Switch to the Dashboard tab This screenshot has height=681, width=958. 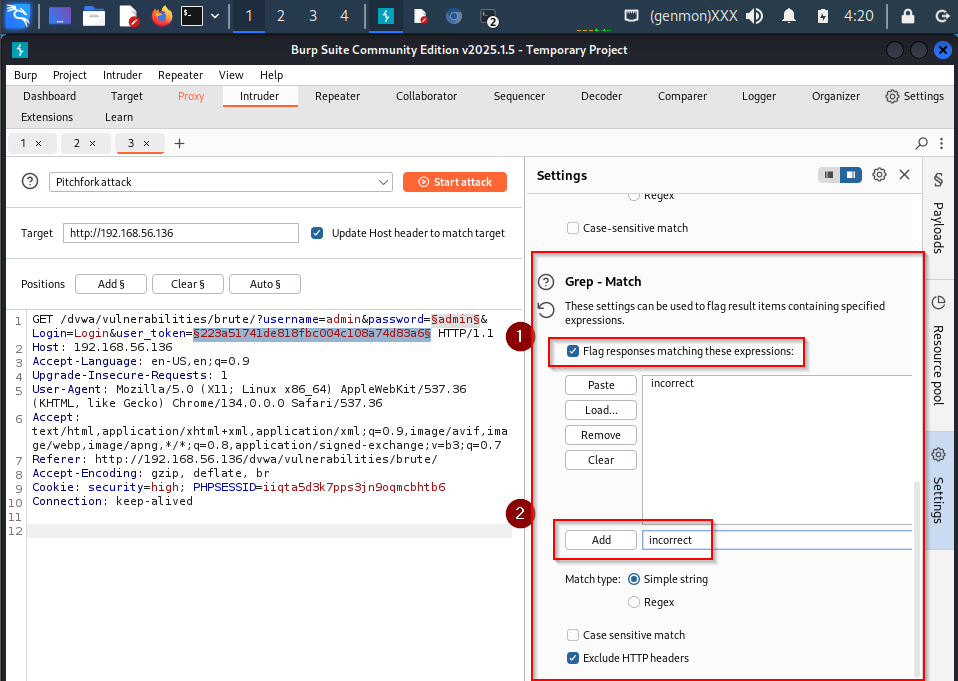pos(49,96)
